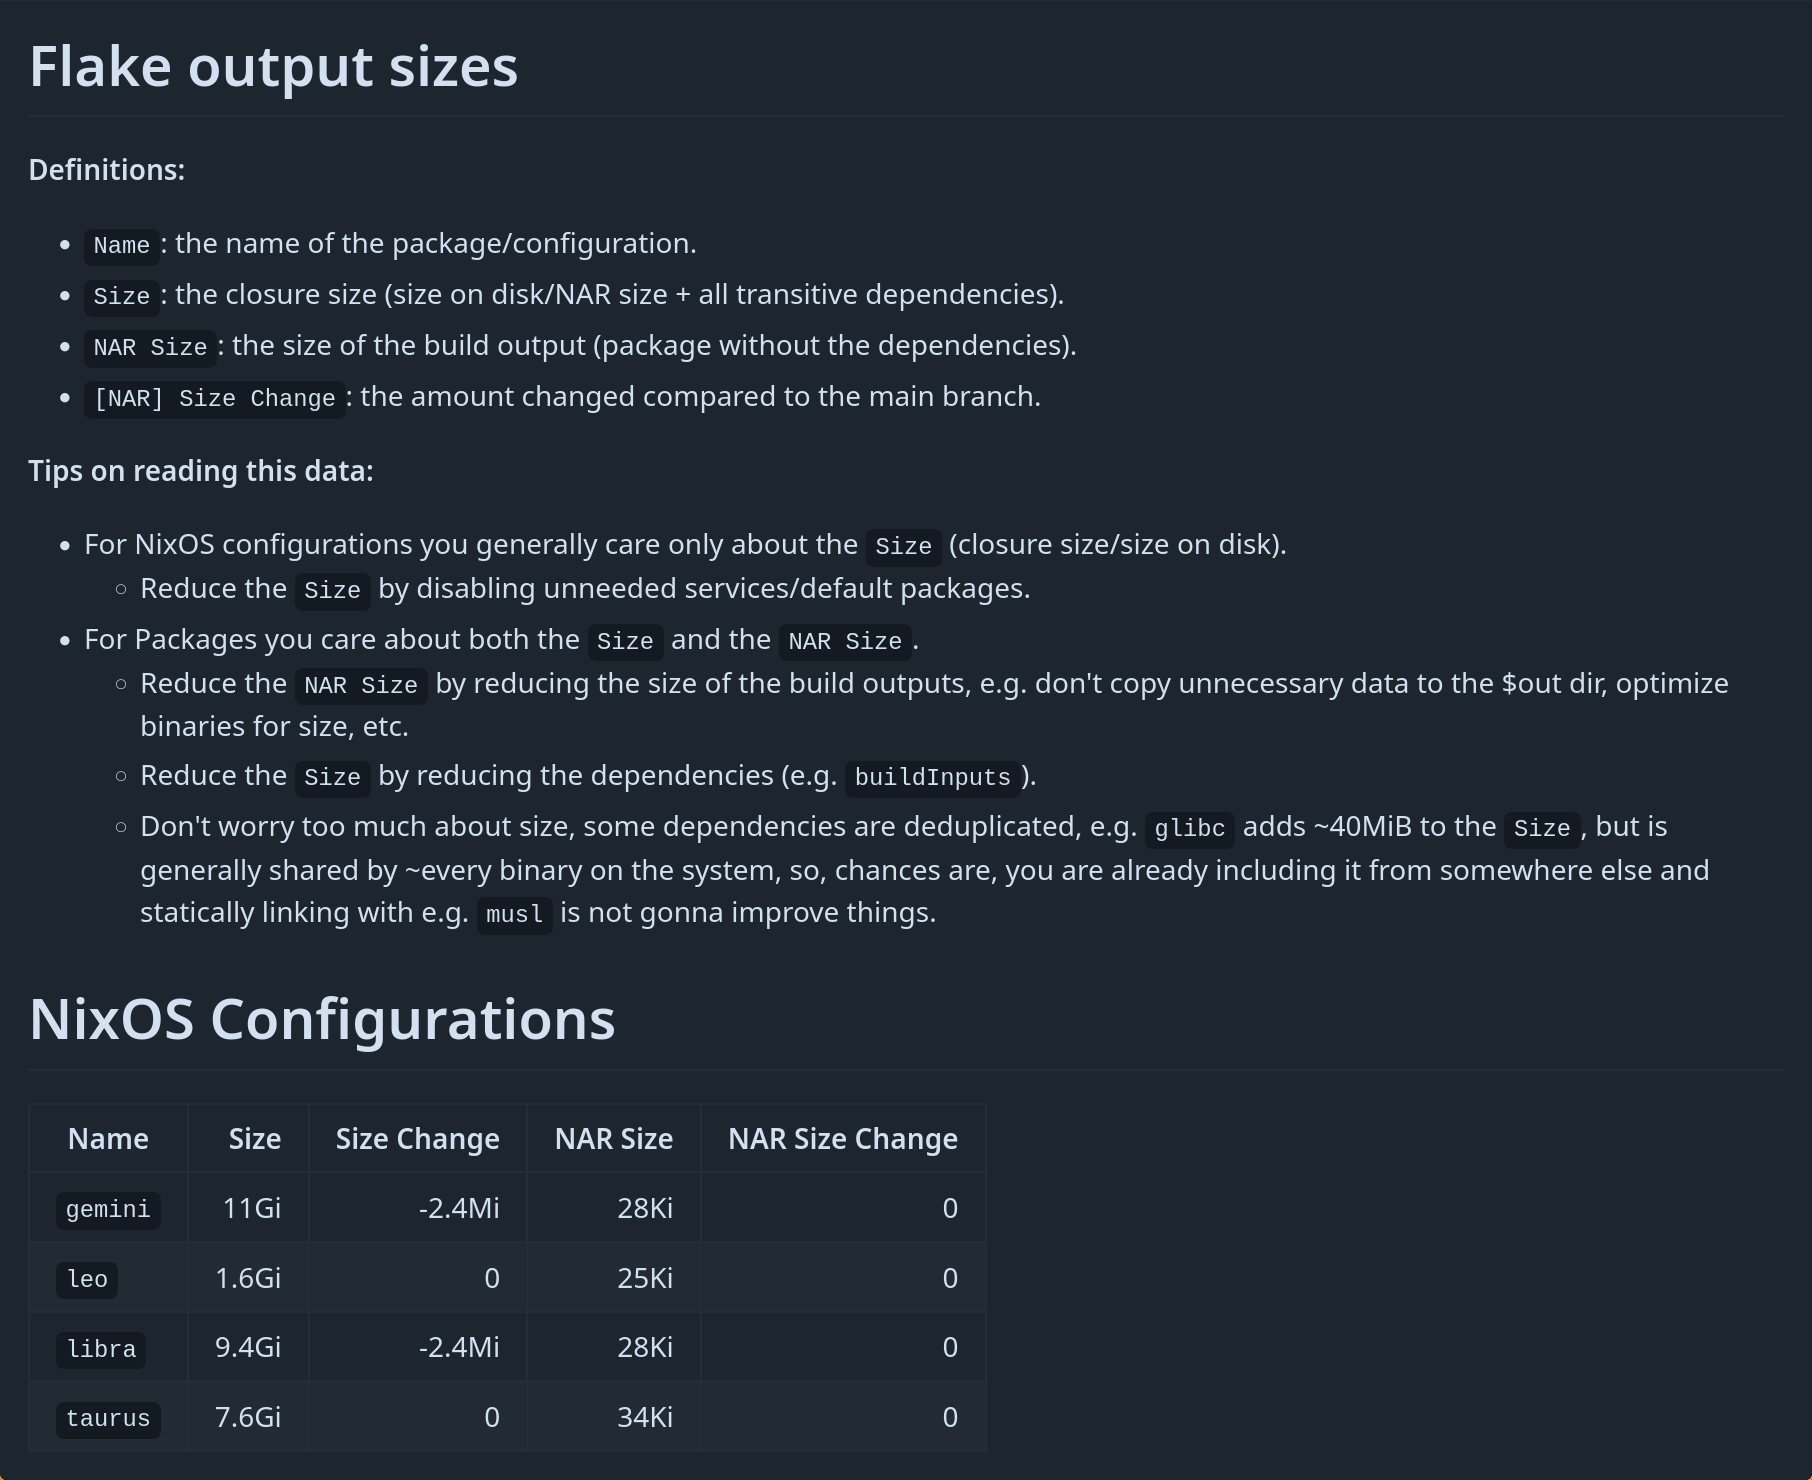Viewport: 1812px width, 1480px height.
Task: Click the 'gemini' configuration name
Action: 108,1209
